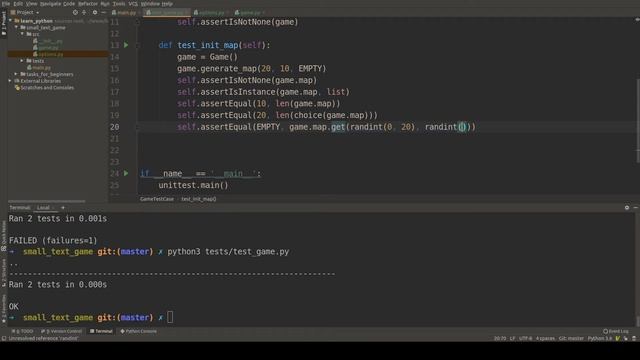Open the Project view dropdown
Screen dimensions: 640x360
(x=25, y=13)
